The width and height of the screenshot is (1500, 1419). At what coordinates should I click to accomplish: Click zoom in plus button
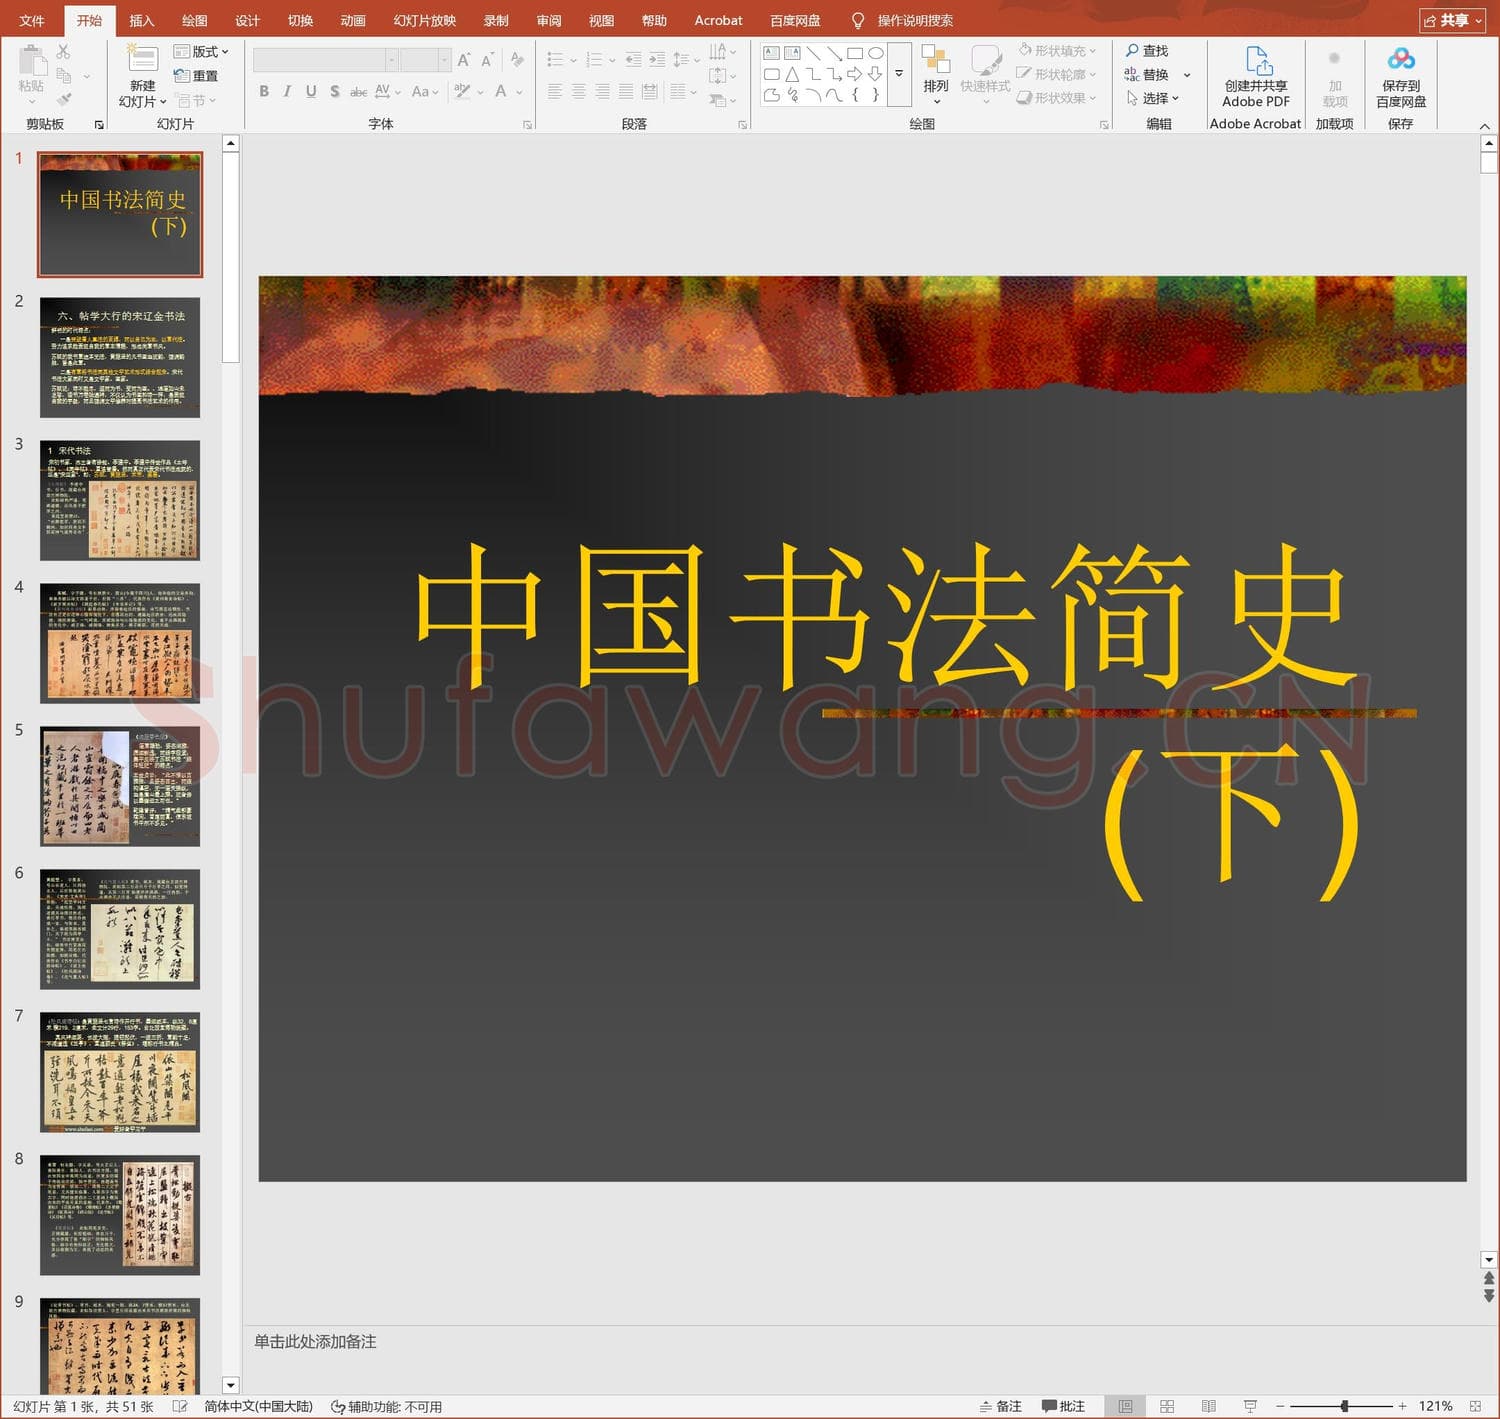(1402, 1406)
